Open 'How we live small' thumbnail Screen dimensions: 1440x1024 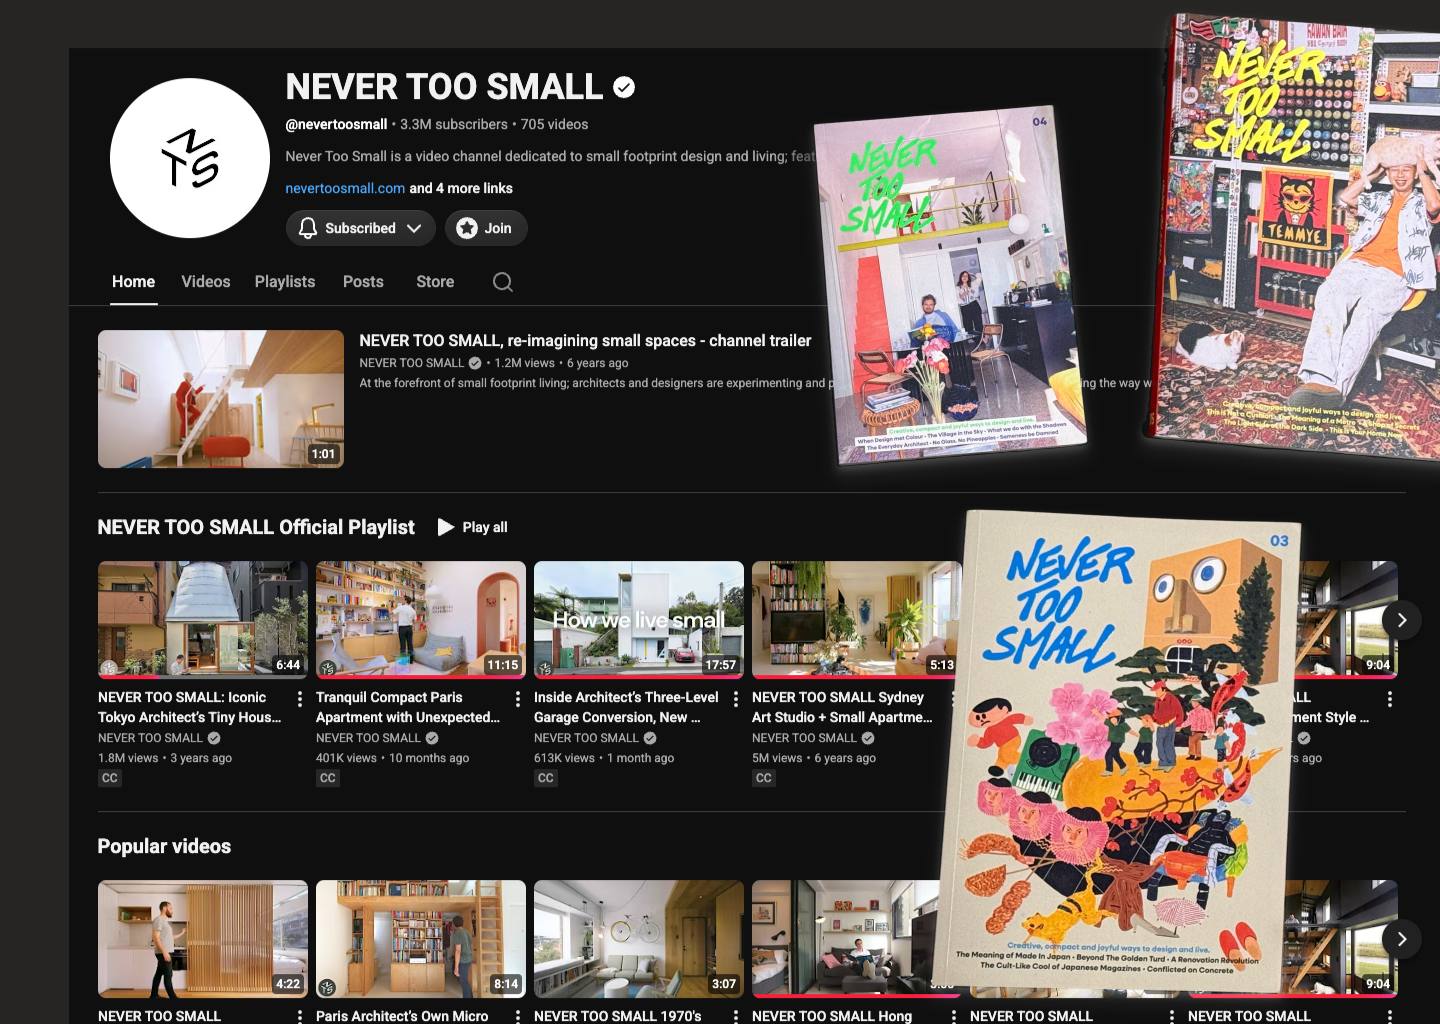639,619
